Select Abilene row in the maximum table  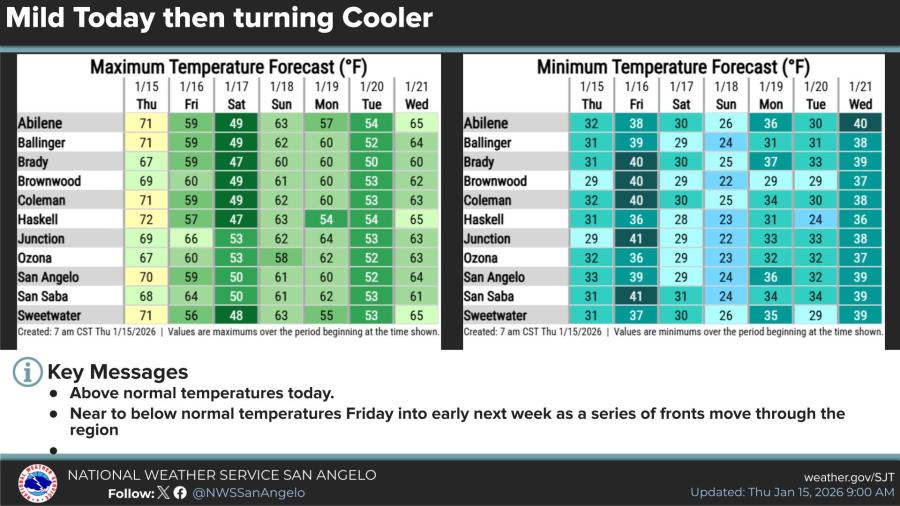pyautogui.click(x=39, y=124)
